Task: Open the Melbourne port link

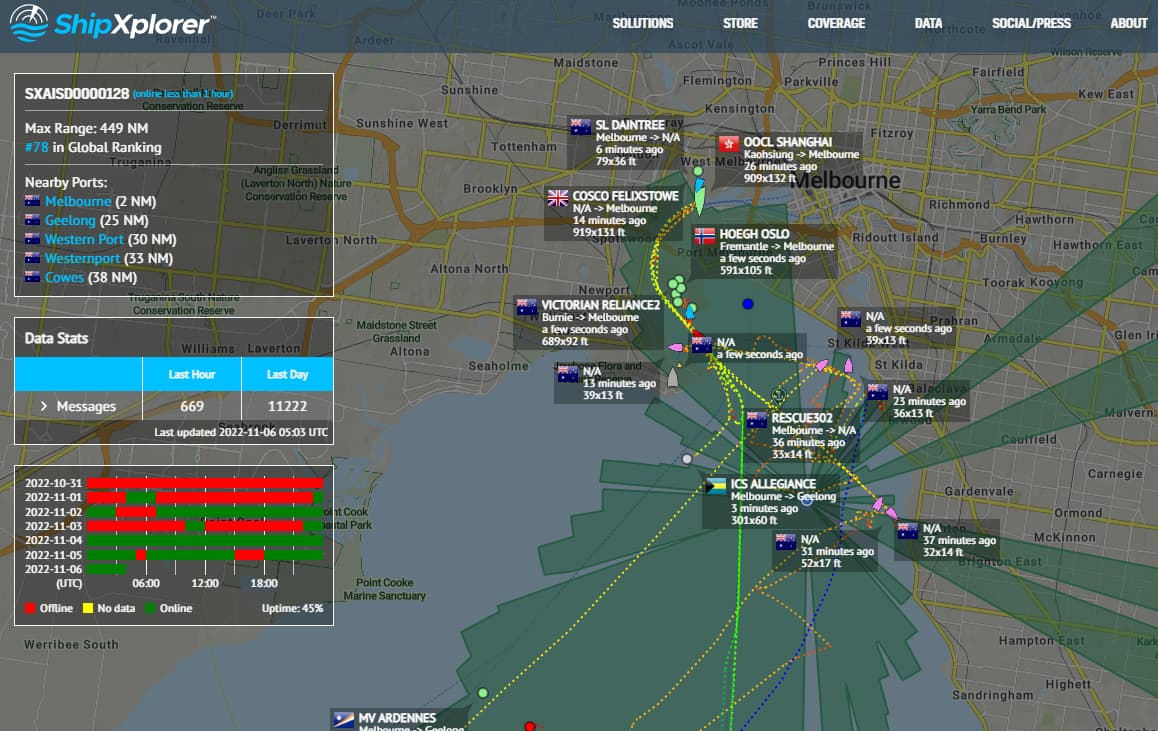Action: coord(78,201)
